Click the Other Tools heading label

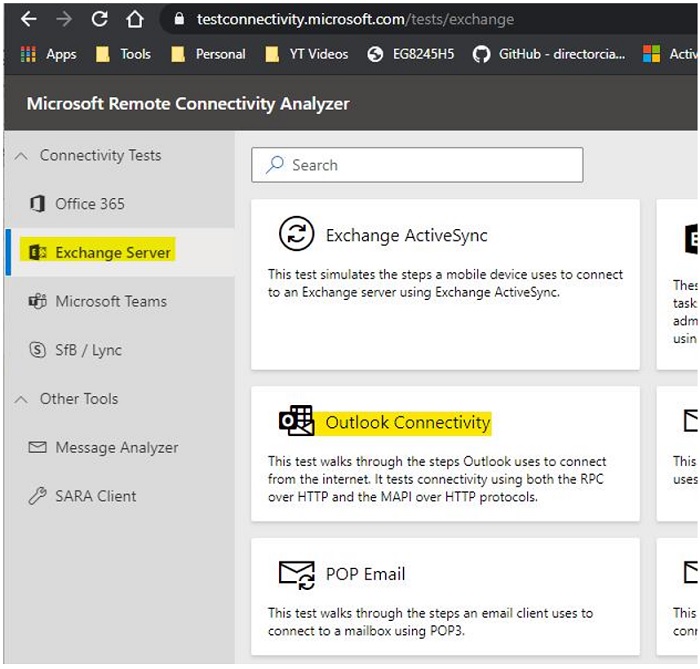click(79, 399)
